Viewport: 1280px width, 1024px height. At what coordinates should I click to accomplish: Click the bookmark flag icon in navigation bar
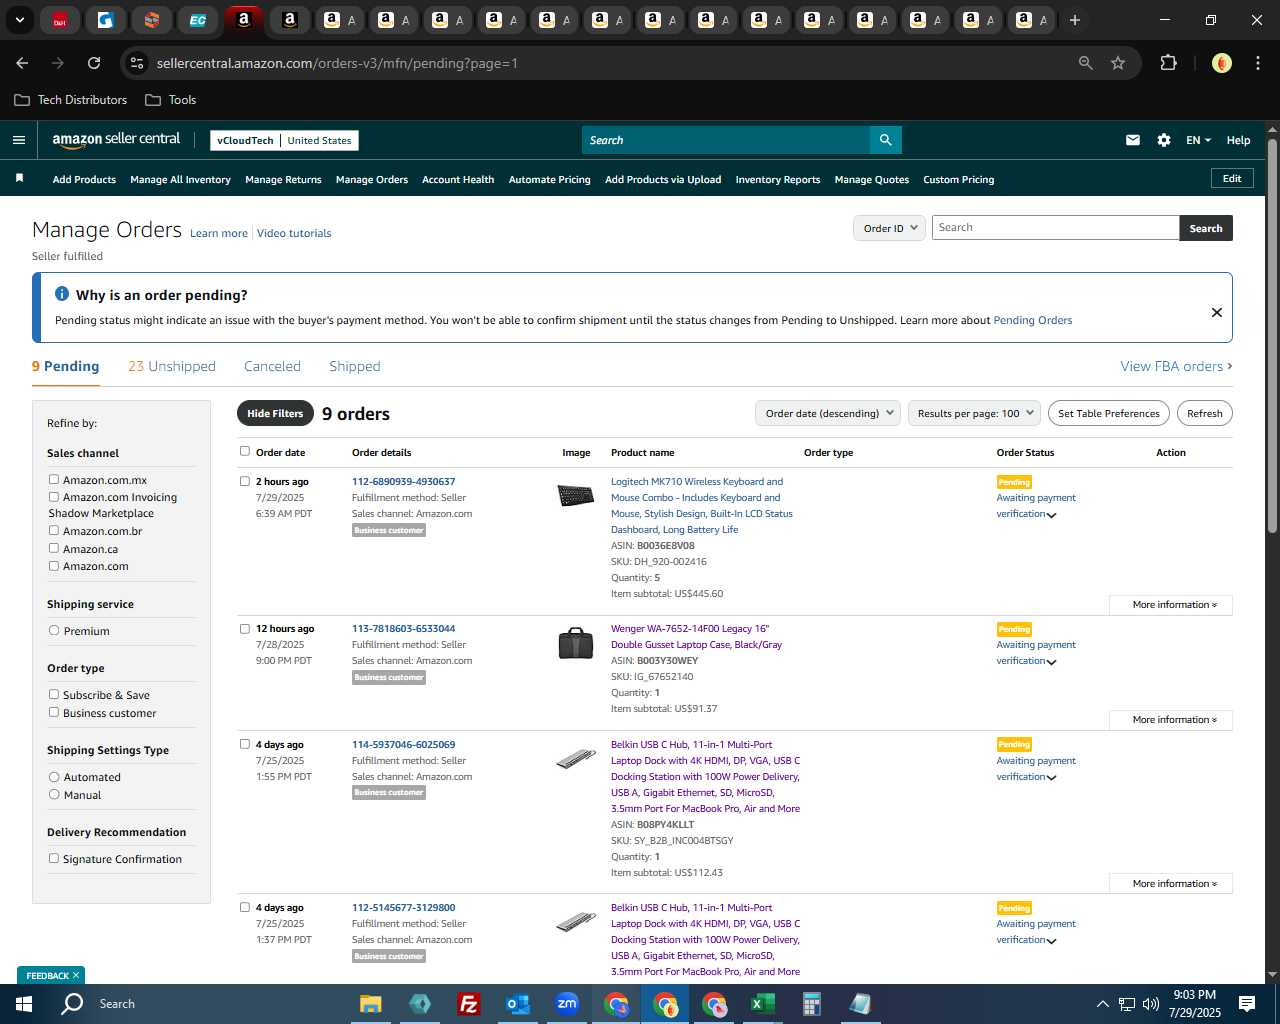19,178
